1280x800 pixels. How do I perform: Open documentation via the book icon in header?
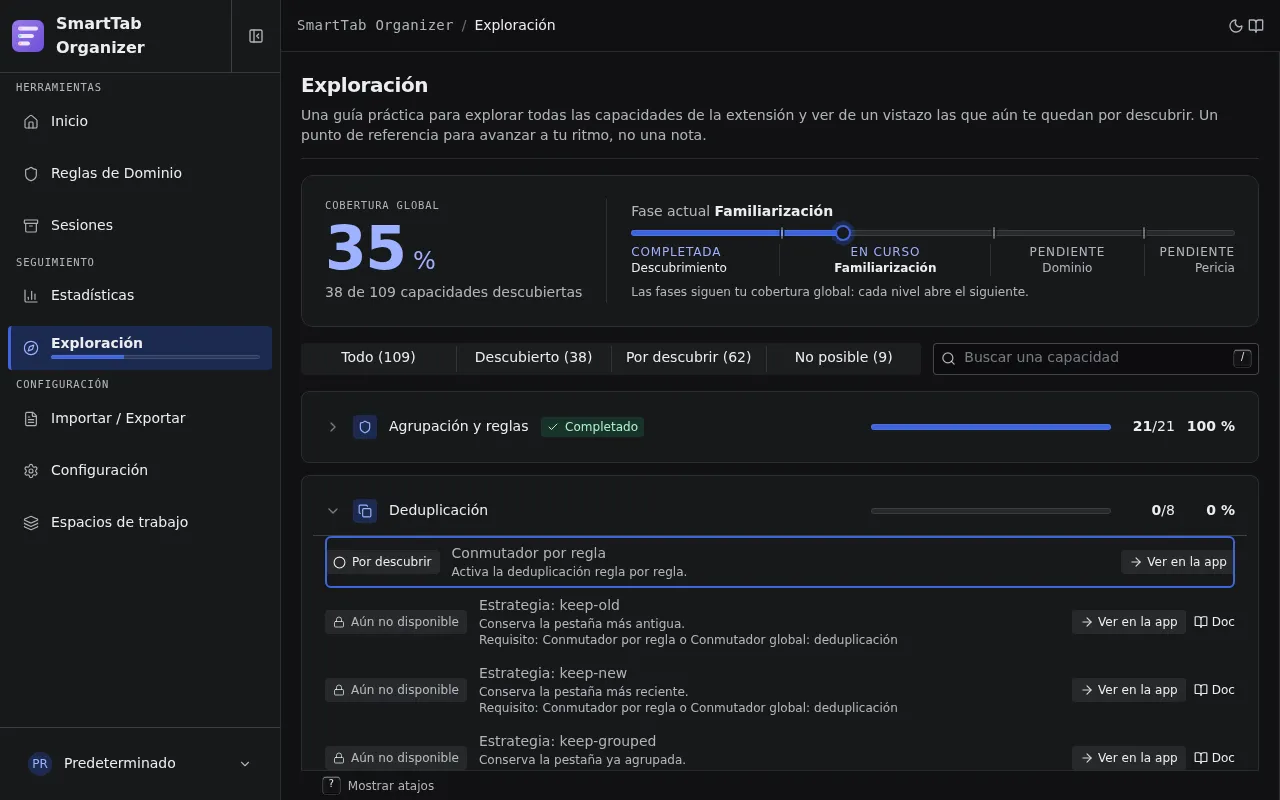point(1256,26)
